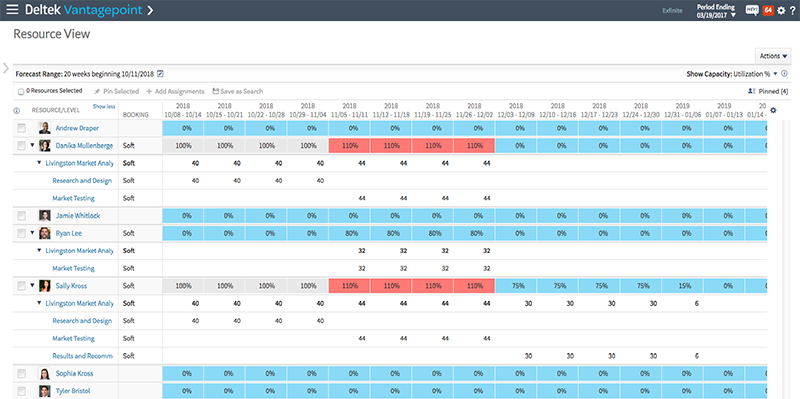Screen dimensions: 800x399
Task: Click Pin Selected in the toolbar
Action: pos(116,91)
